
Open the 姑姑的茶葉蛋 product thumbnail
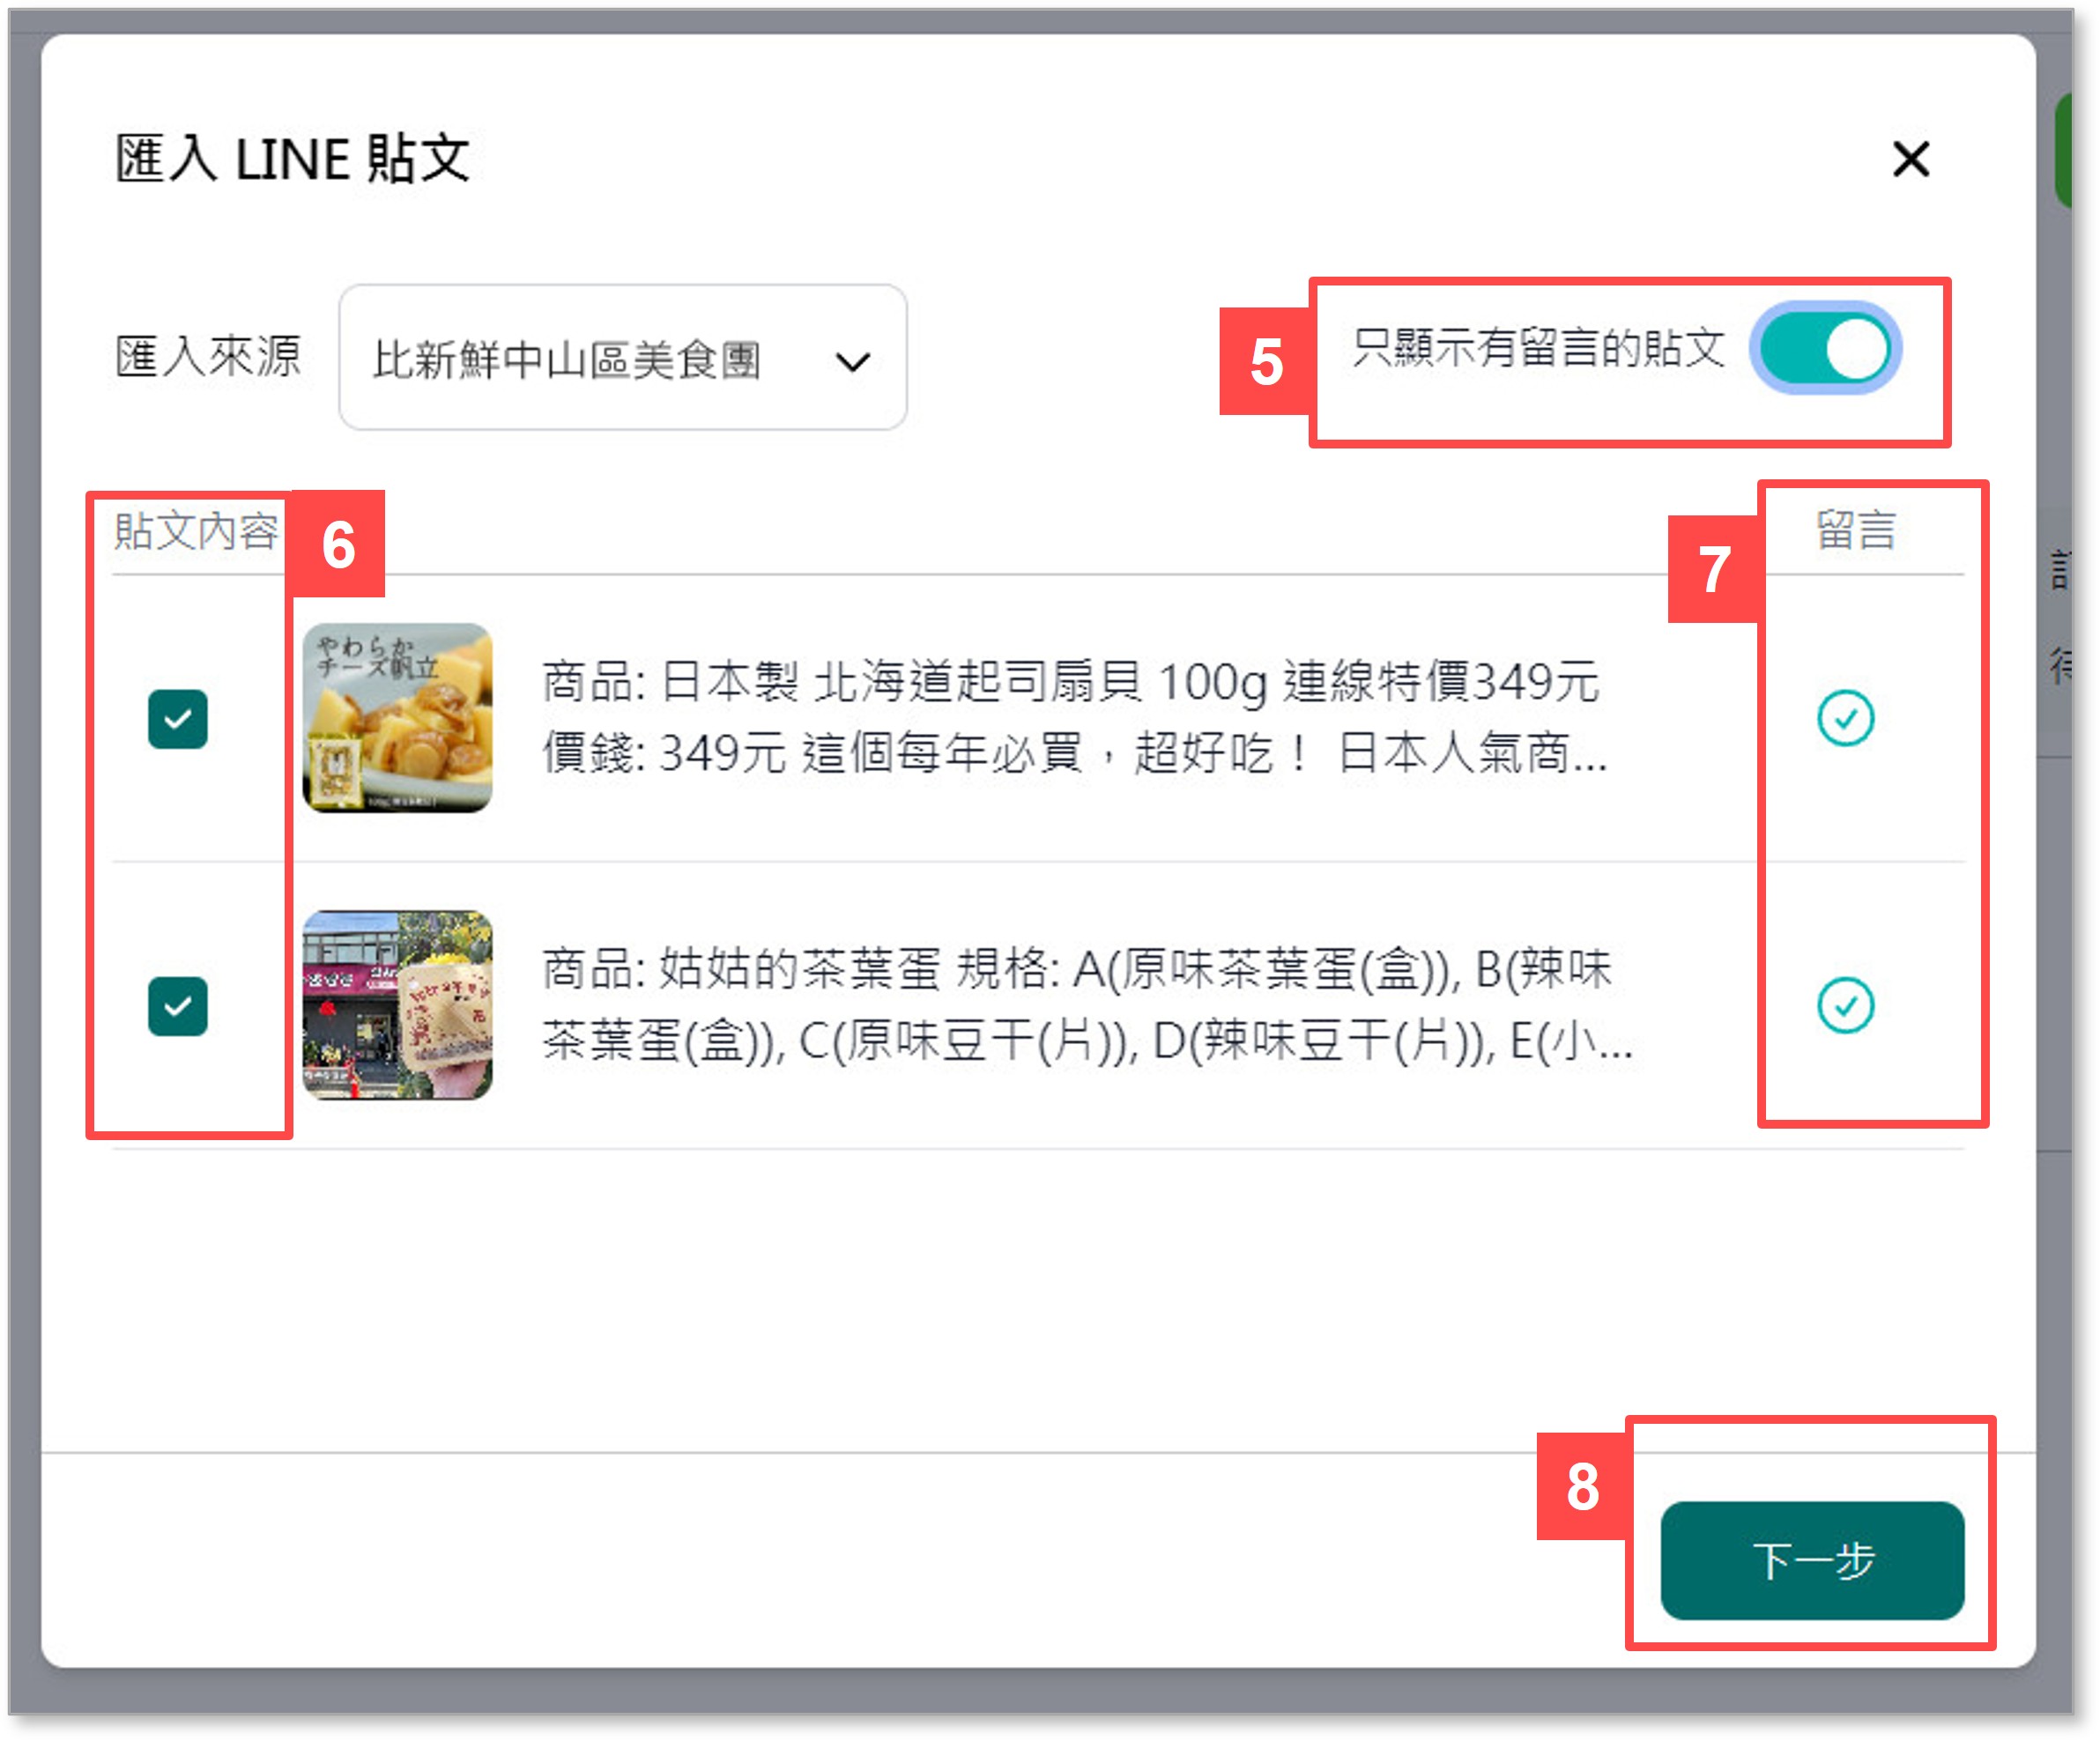pyautogui.click(x=397, y=1005)
